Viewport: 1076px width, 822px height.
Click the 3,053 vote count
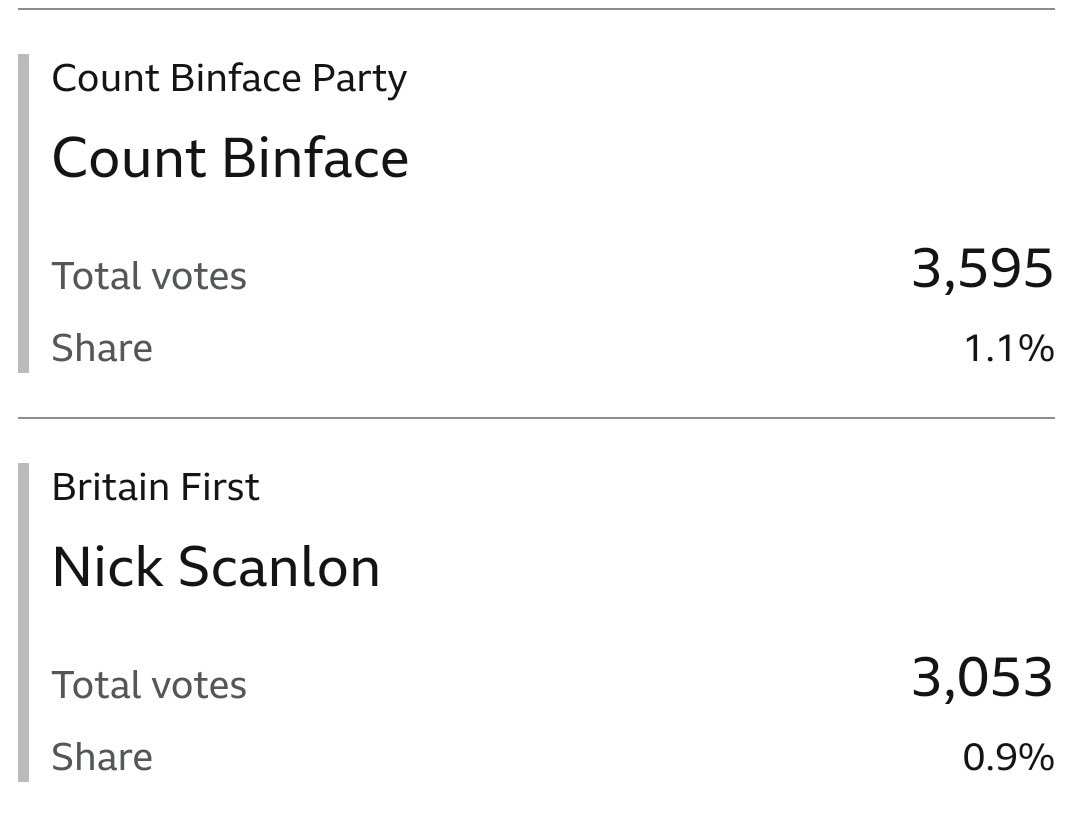(982, 678)
